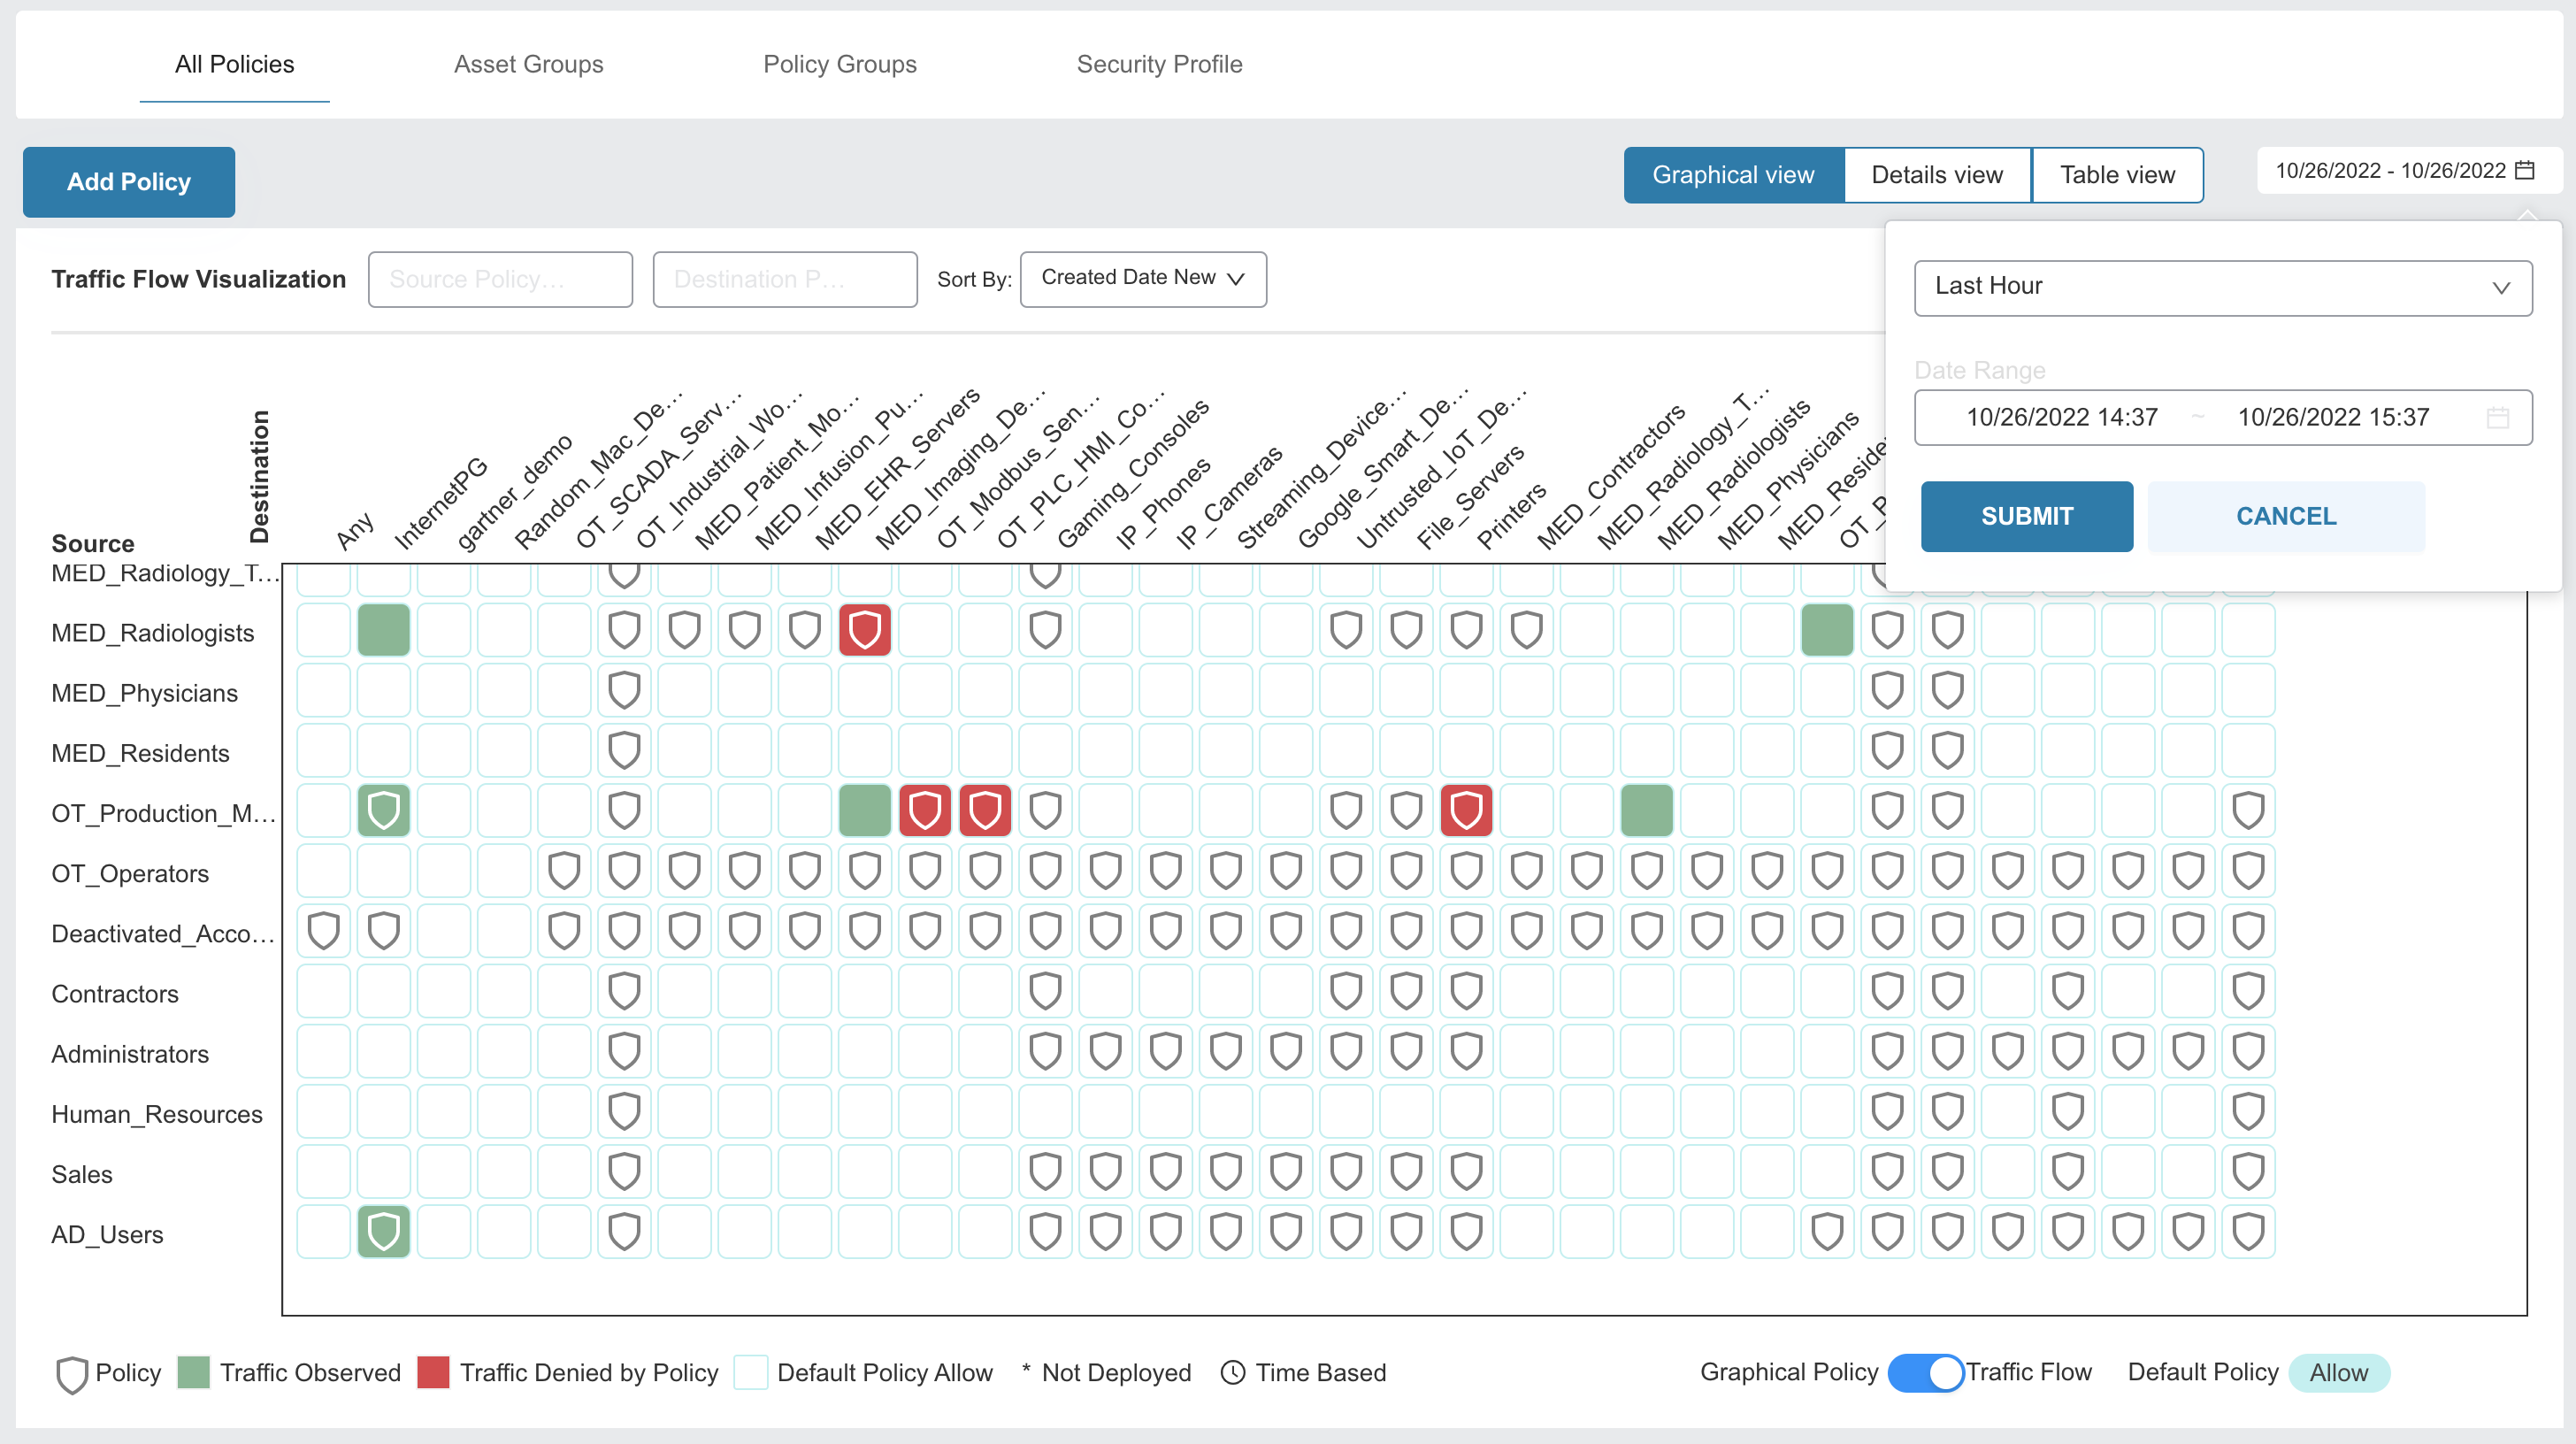Click calendar icon beside 10/26/2022 date range
2576x1444 pixels.
2525,170
